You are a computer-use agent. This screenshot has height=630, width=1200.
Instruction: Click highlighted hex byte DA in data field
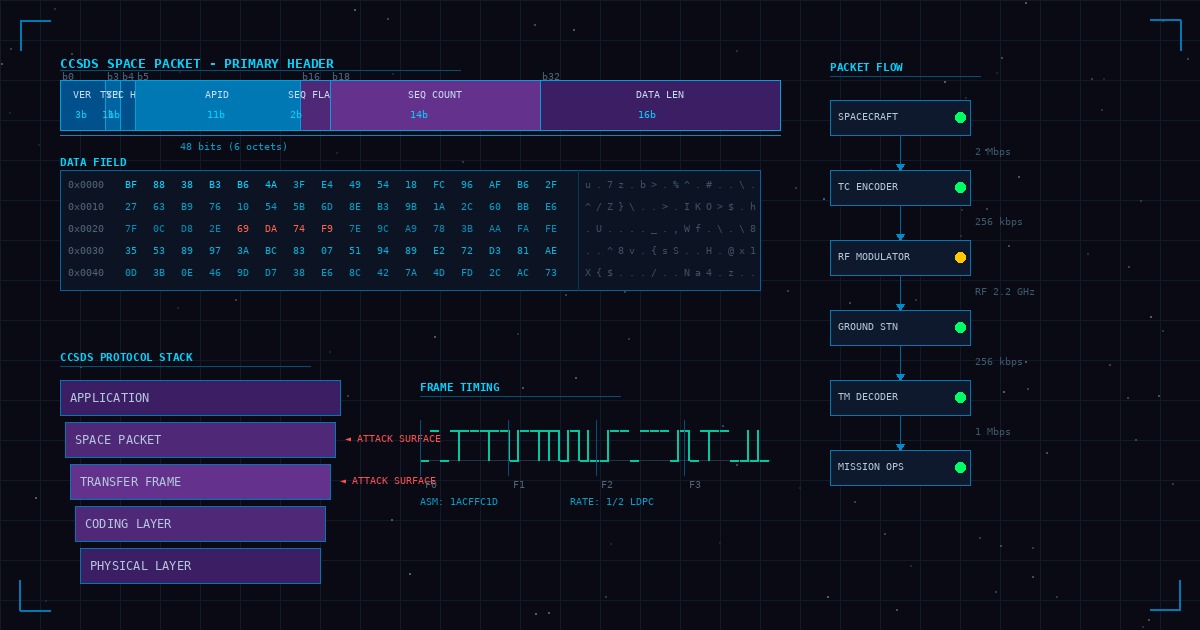pos(271,229)
